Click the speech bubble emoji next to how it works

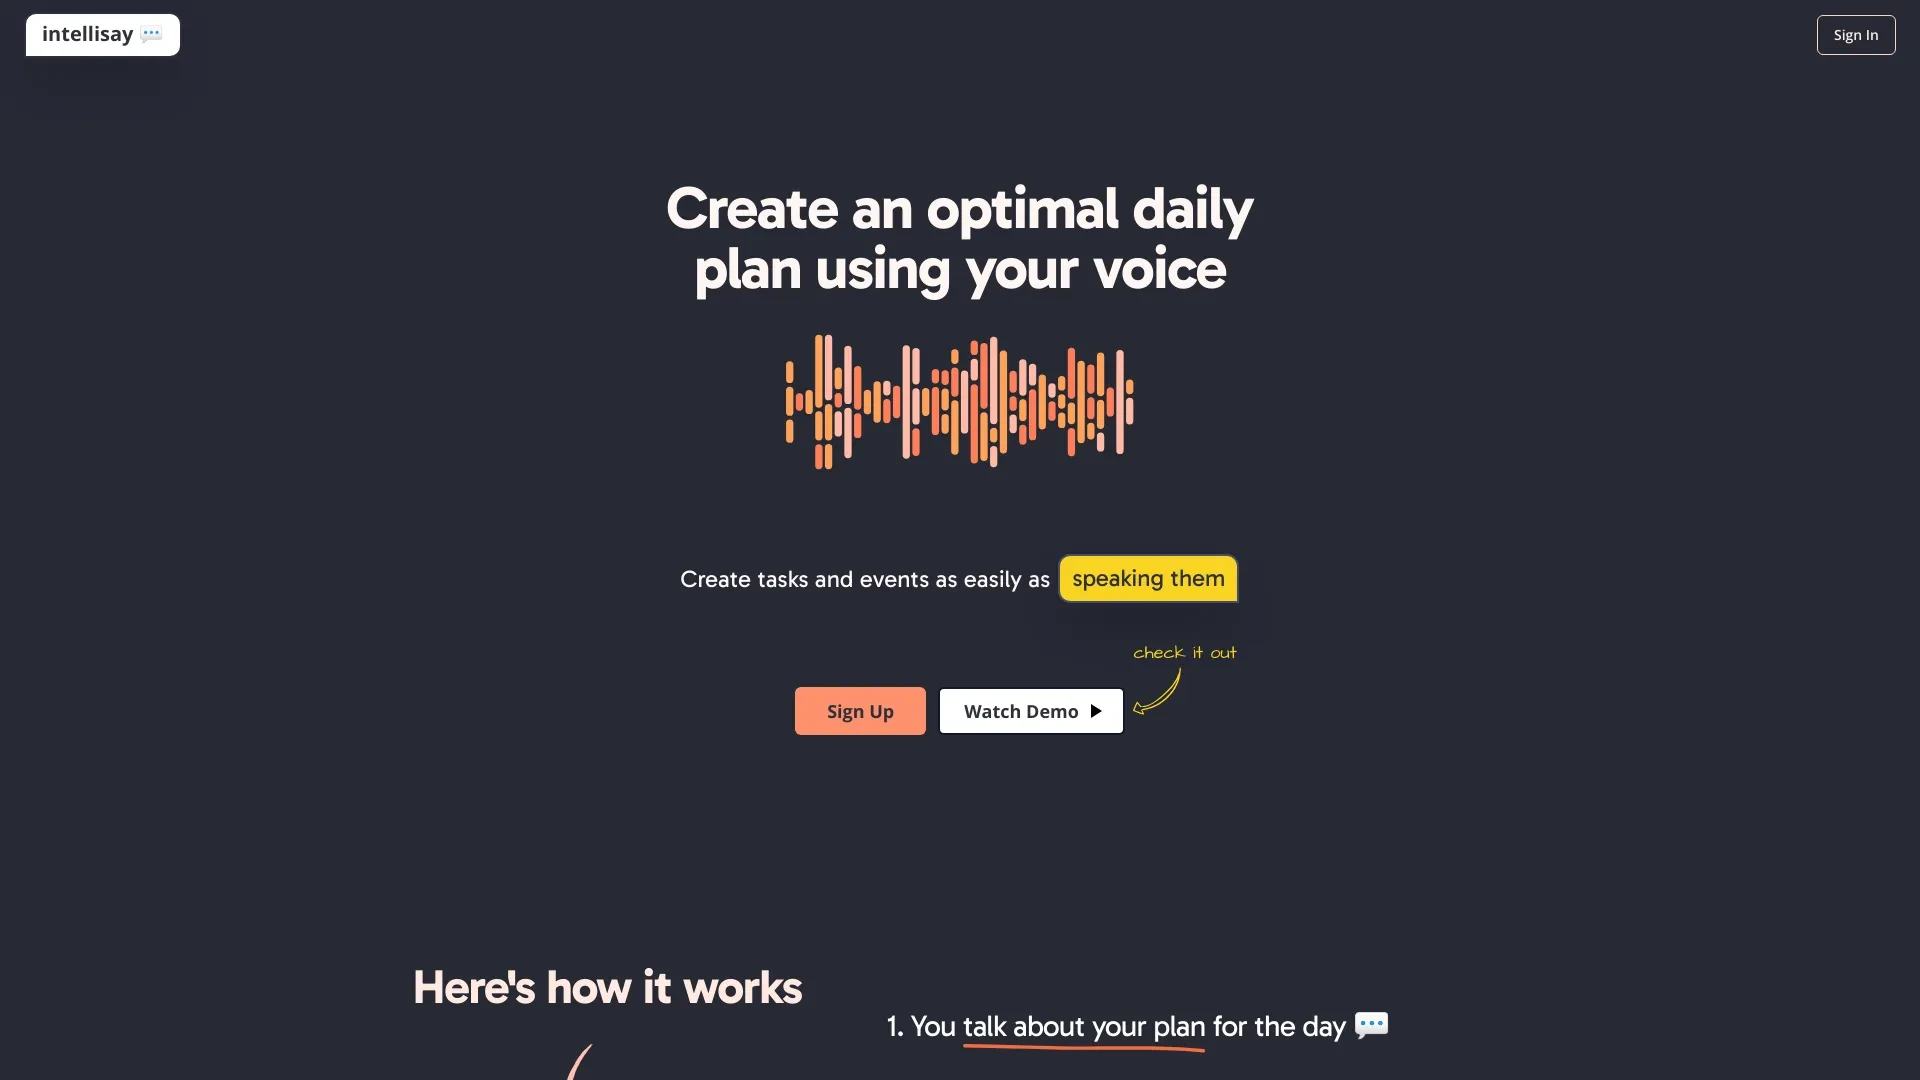pyautogui.click(x=1369, y=1025)
